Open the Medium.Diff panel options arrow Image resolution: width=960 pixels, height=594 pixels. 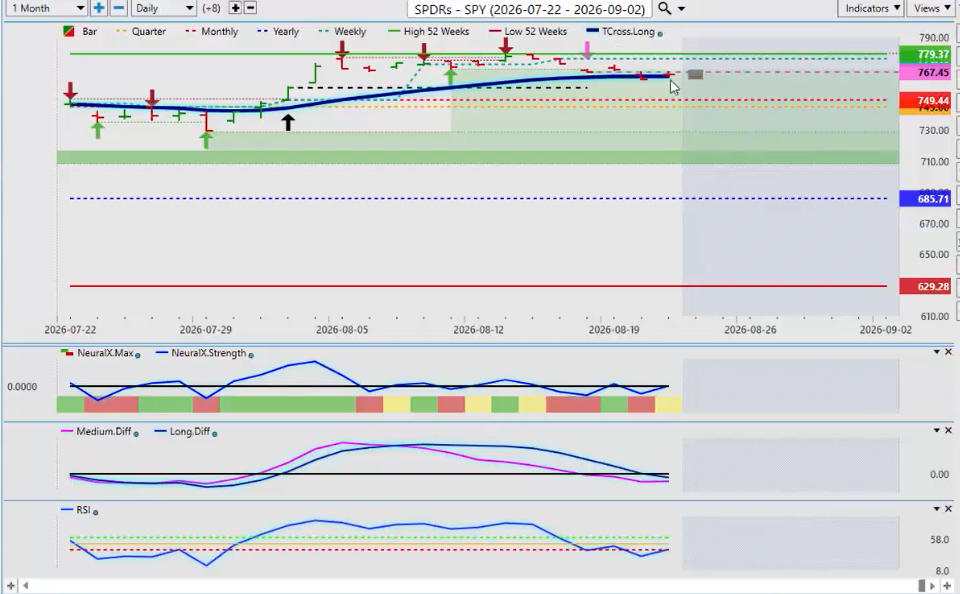[936, 430]
